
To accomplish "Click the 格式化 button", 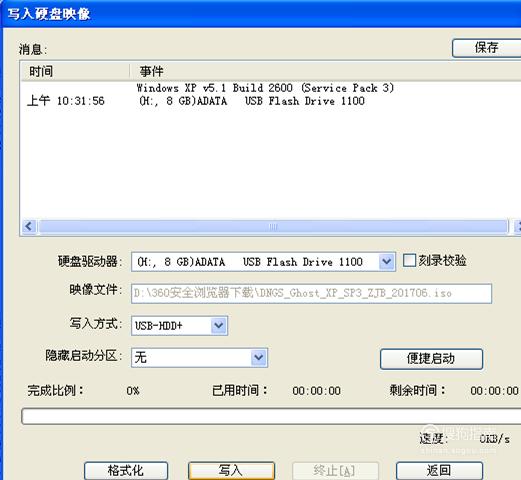I will [x=126, y=470].
